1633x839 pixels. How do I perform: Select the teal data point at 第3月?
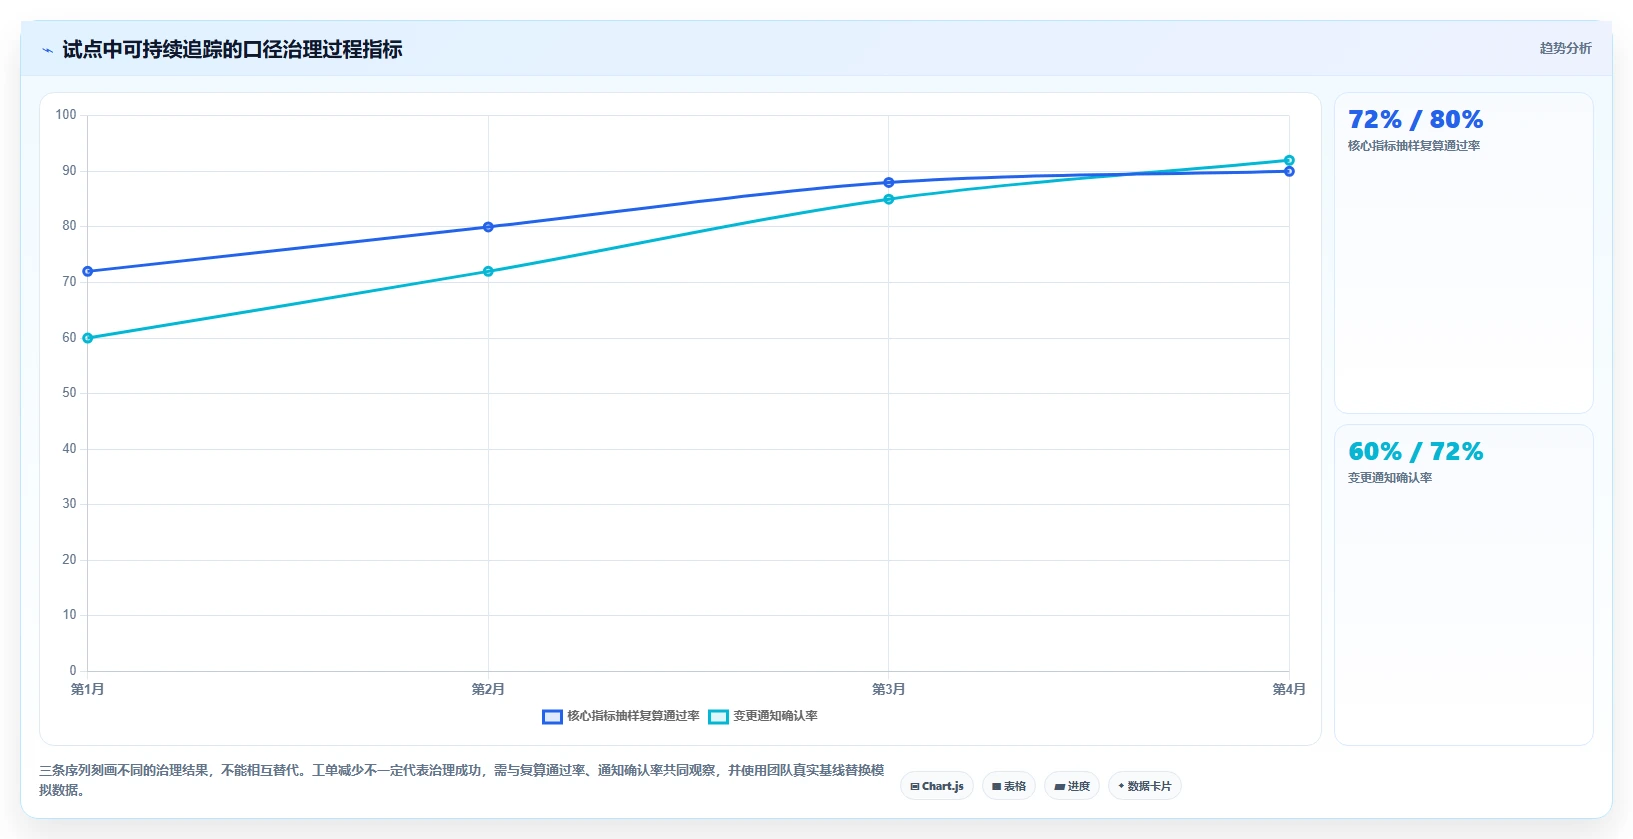click(888, 199)
